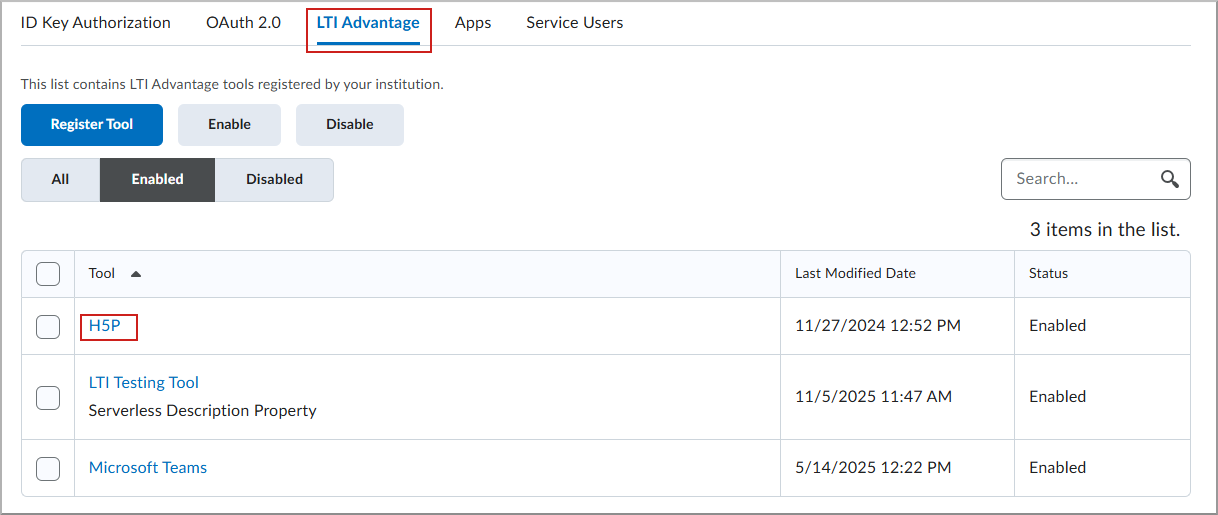Click the Last Modified Date header
1218x515 pixels.
(855, 273)
